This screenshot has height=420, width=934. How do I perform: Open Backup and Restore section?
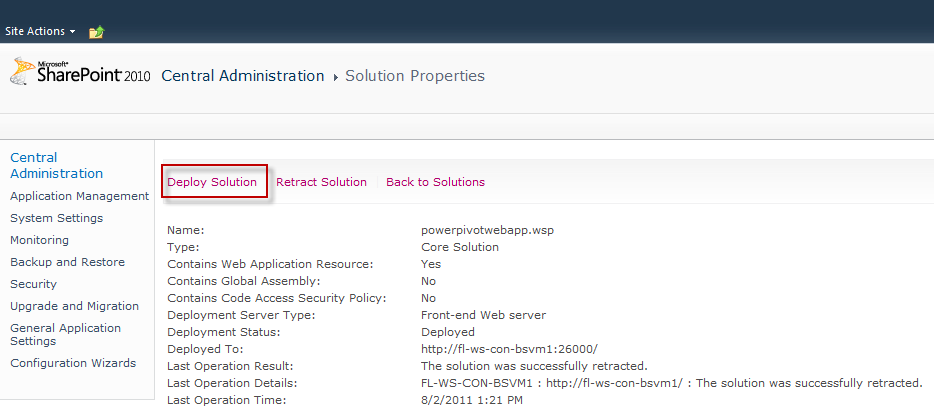pyautogui.click(x=67, y=262)
